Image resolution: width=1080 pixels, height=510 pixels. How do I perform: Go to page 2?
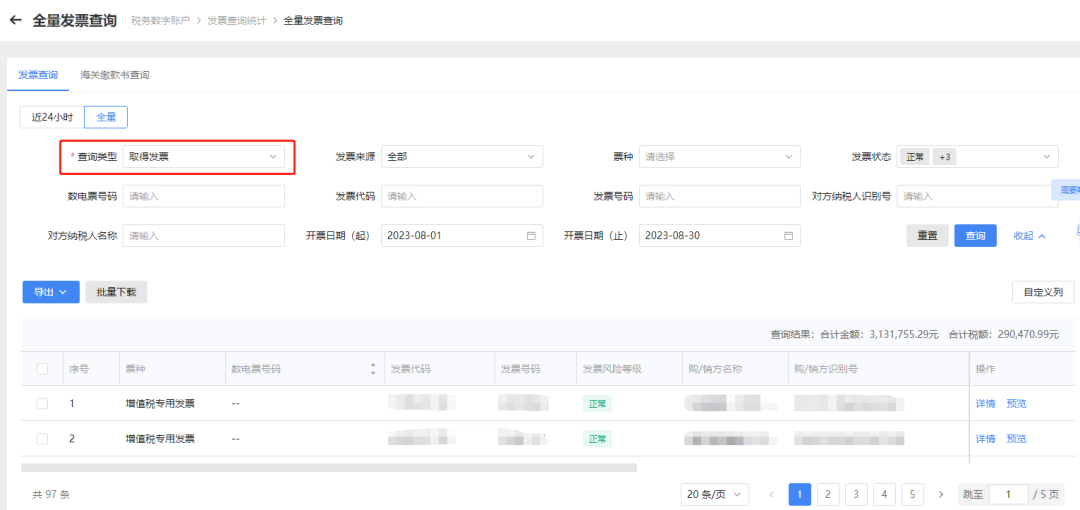pos(828,494)
